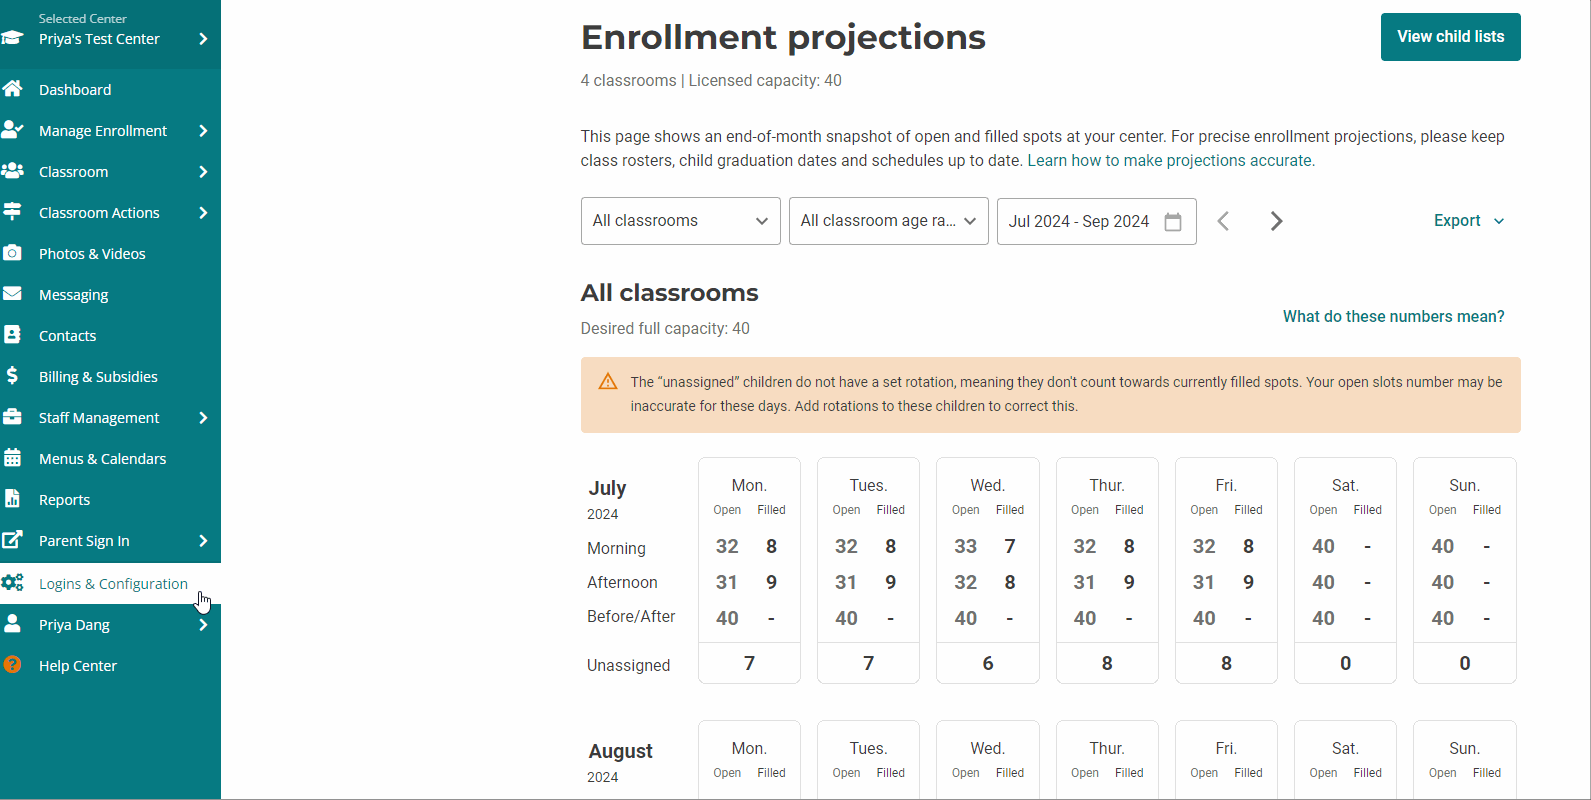The height and width of the screenshot is (800, 1591).
Task: Click the Dashboard home icon
Action: 12,89
